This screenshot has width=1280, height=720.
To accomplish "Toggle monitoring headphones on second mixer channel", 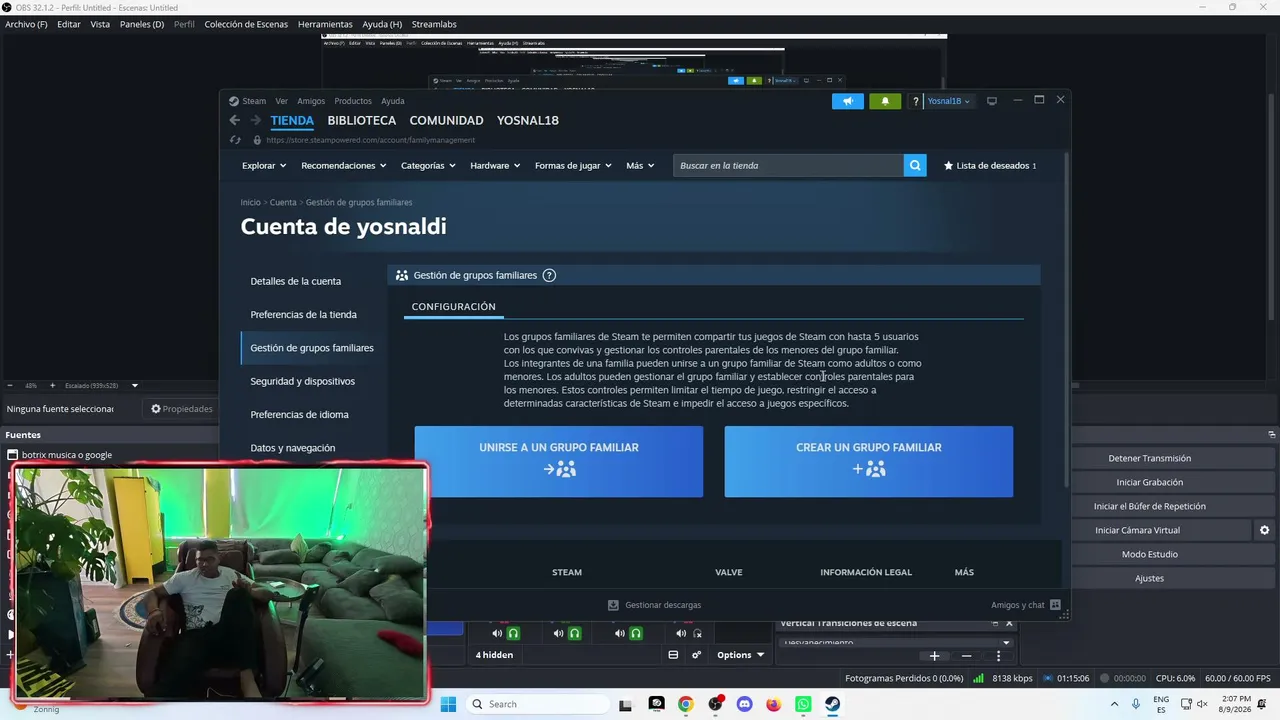I will click(575, 633).
